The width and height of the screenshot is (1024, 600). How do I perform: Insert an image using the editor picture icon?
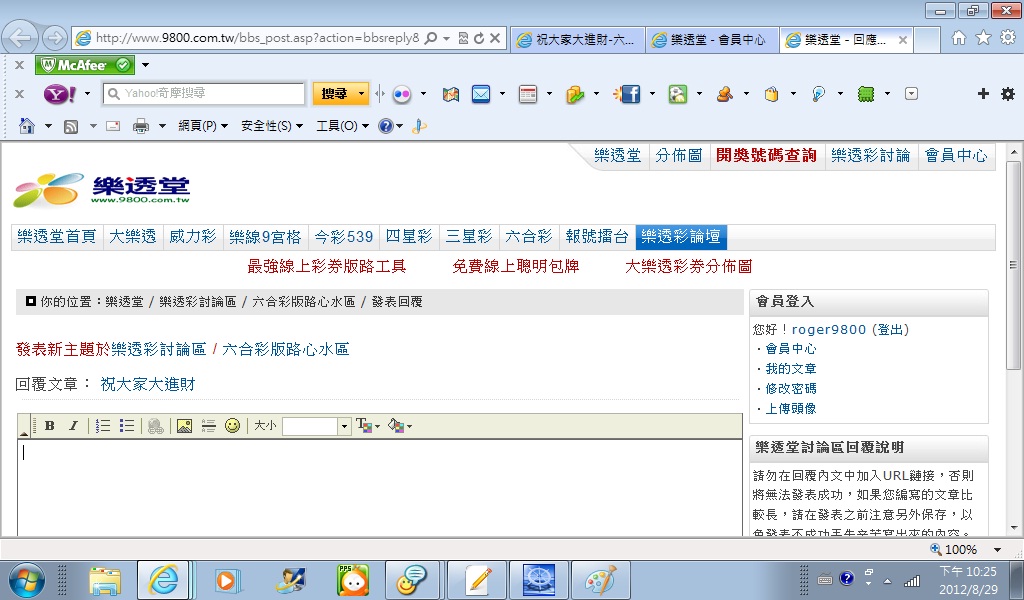184,426
